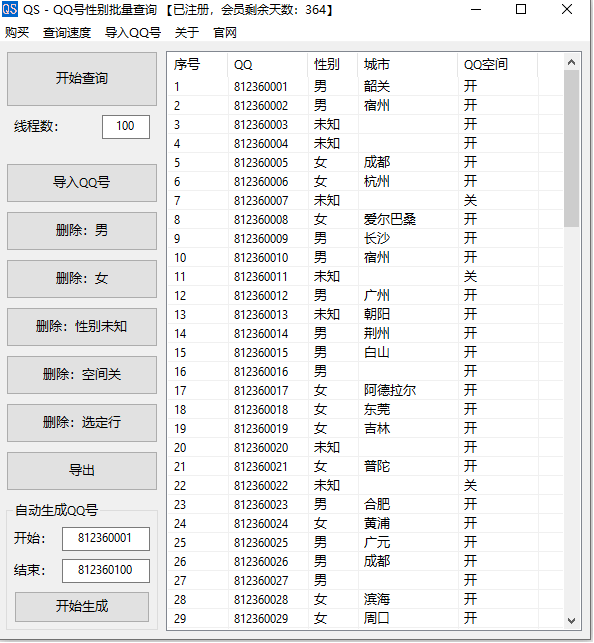Open the 查询速度 menu
The height and width of the screenshot is (643, 594).
(67, 32)
